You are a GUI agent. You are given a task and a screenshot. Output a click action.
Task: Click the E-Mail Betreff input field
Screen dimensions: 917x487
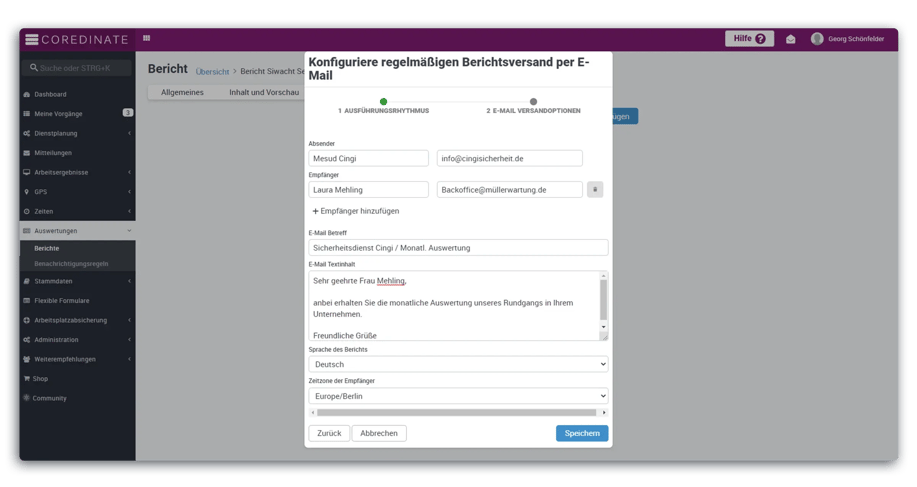point(458,247)
